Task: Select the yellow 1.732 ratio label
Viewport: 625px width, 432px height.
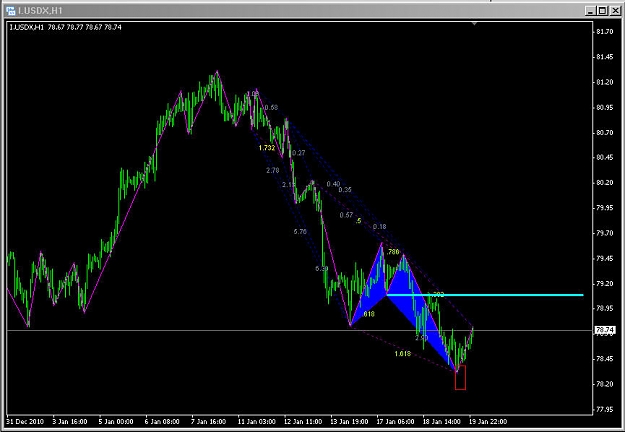Action: pyautogui.click(x=267, y=148)
